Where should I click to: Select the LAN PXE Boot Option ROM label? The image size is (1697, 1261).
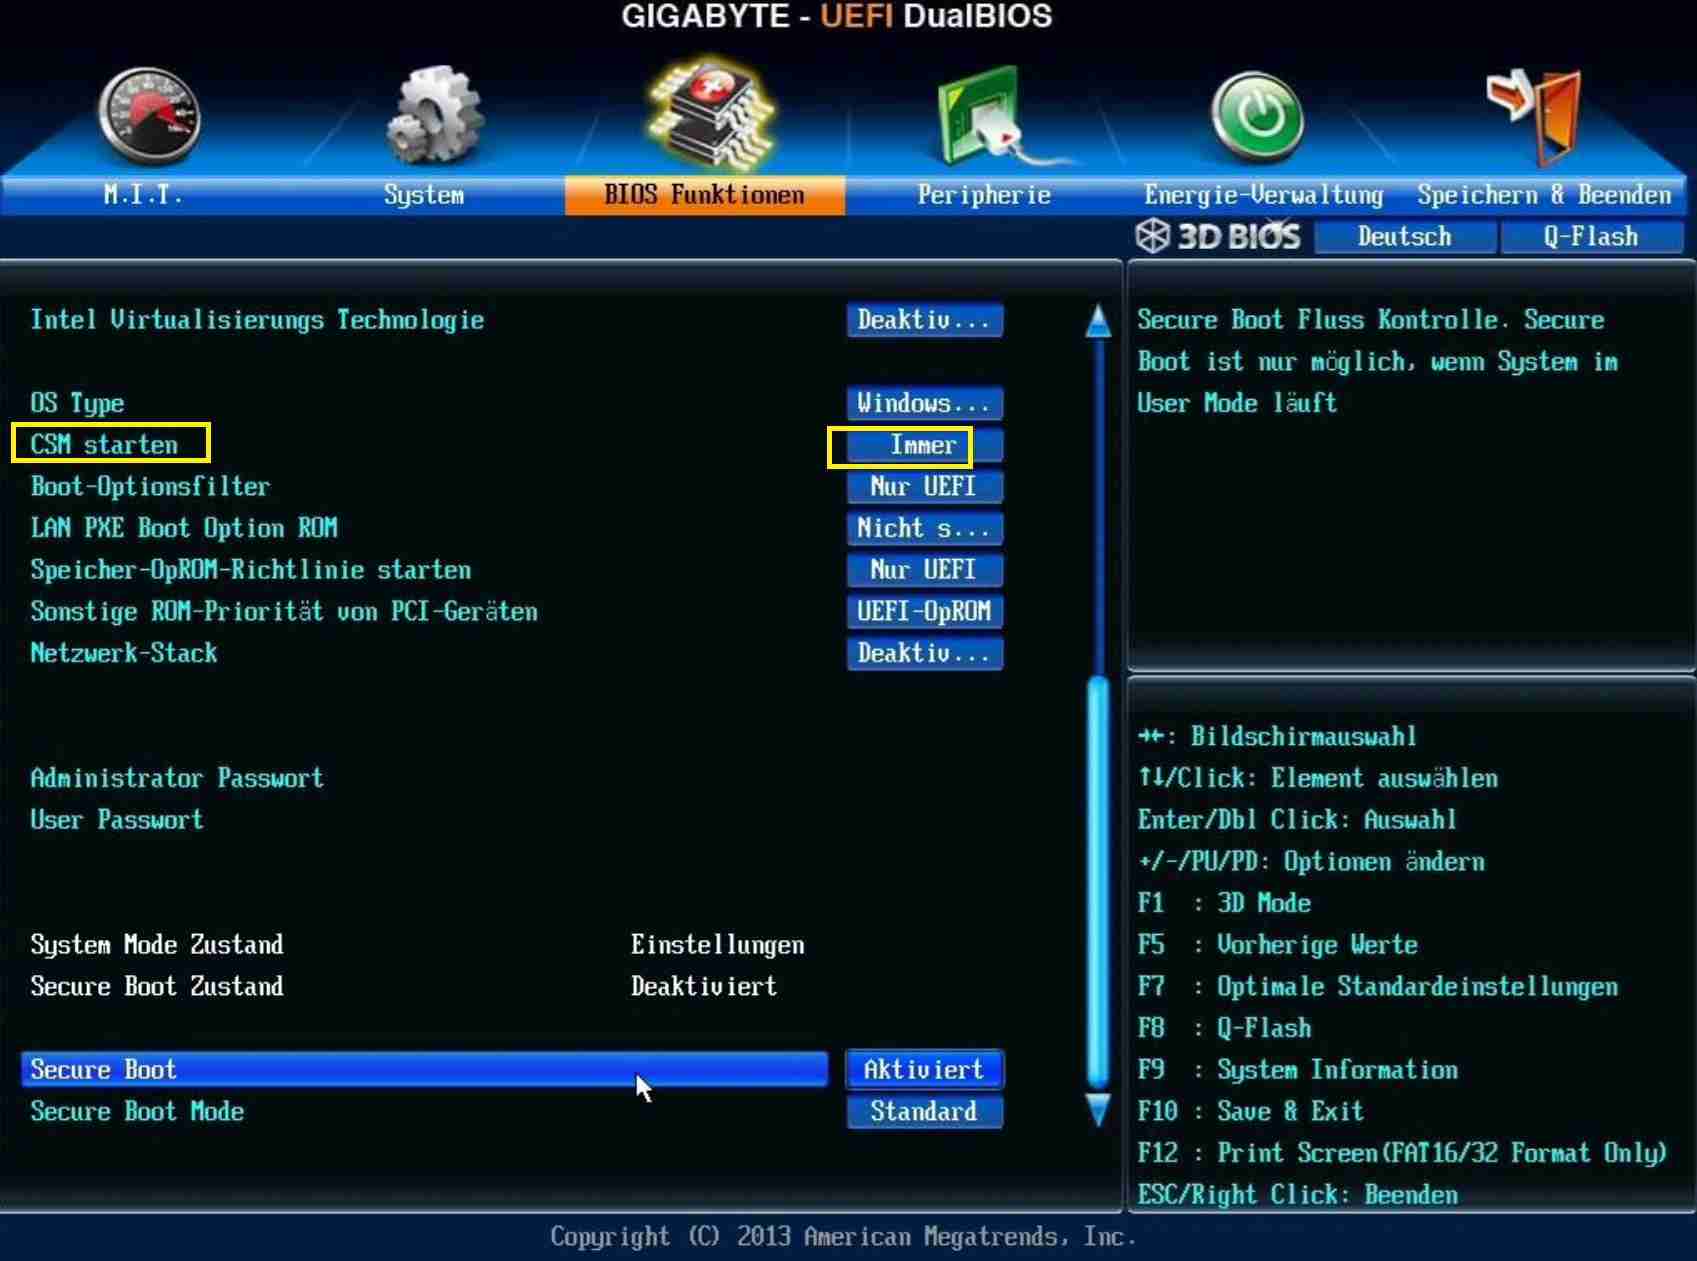point(184,528)
